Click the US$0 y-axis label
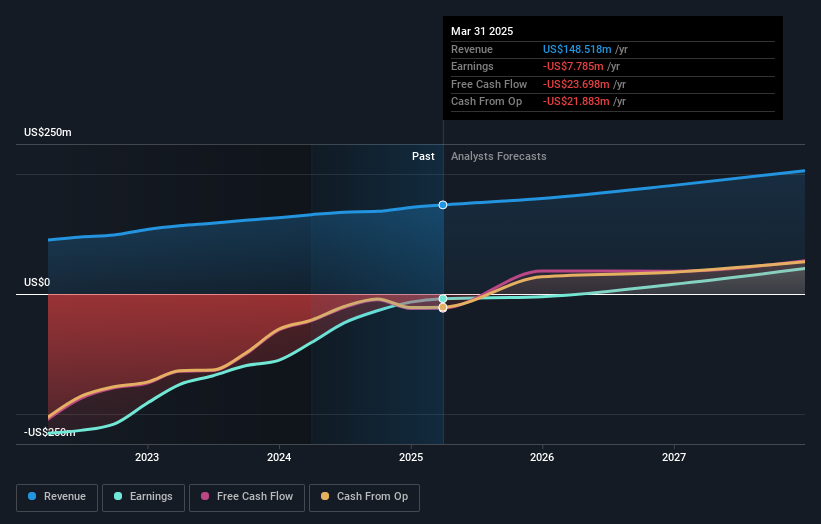Image resolution: width=821 pixels, height=524 pixels. pyautogui.click(x=37, y=283)
